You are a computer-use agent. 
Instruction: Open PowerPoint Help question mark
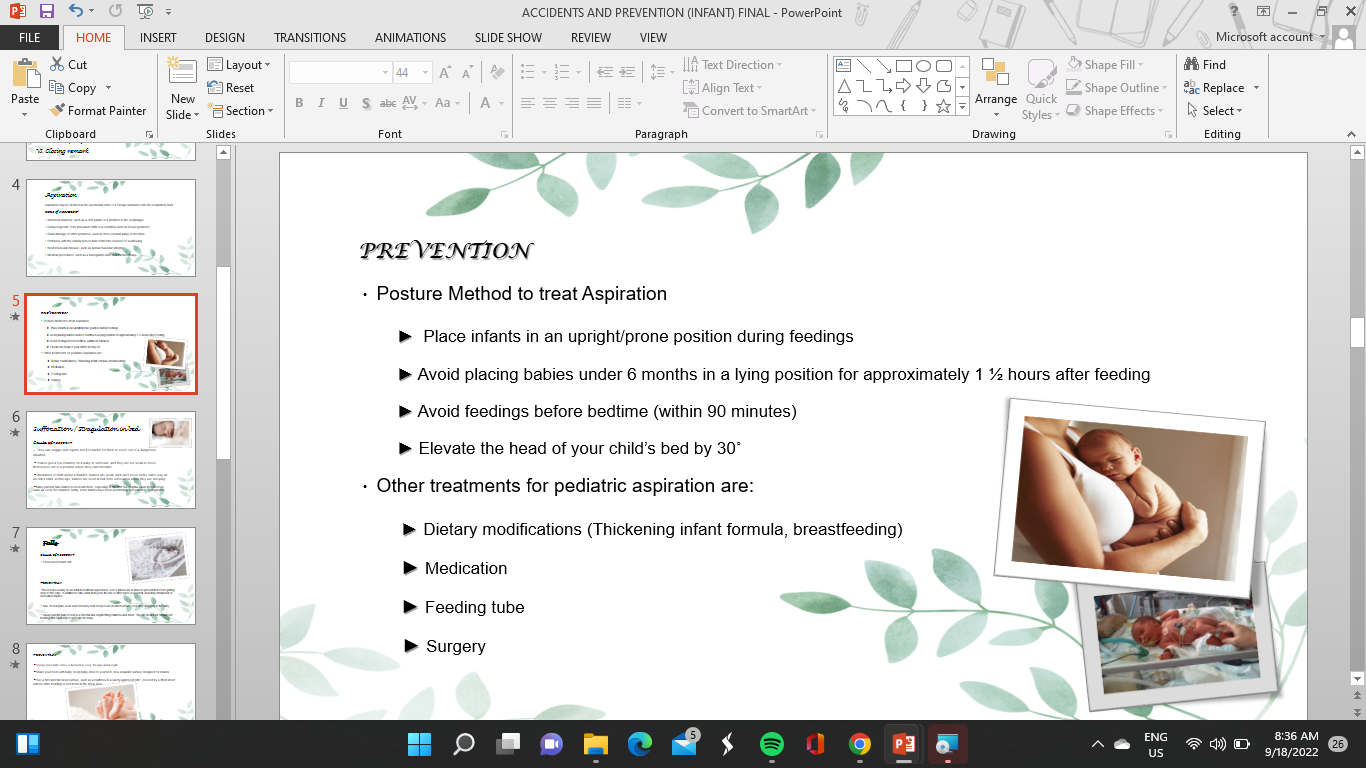pyautogui.click(x=1235, y=12)
